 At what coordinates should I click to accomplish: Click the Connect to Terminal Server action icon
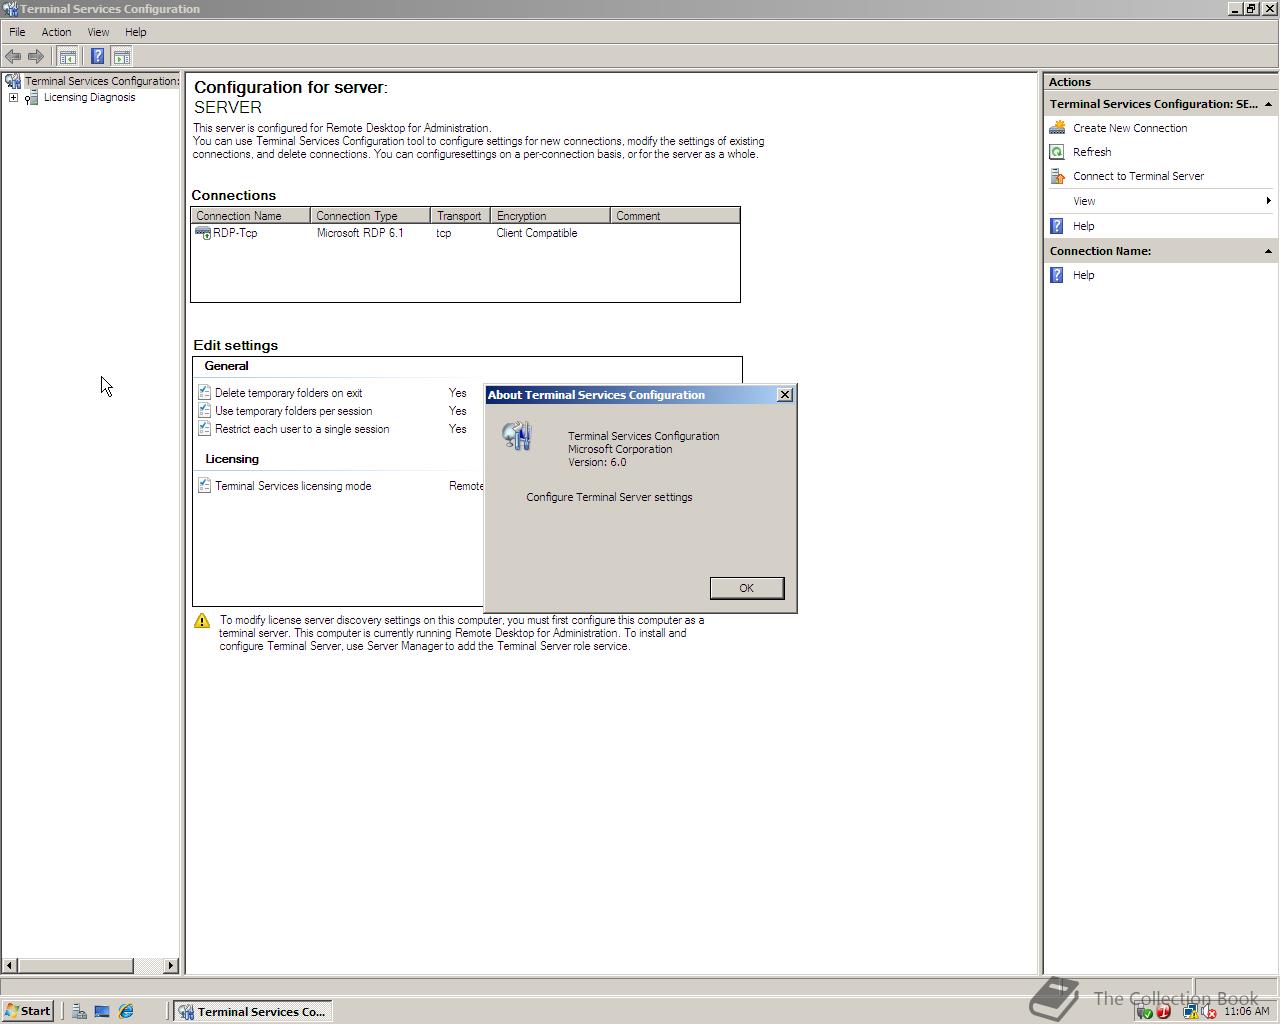tap(1057, 176)
